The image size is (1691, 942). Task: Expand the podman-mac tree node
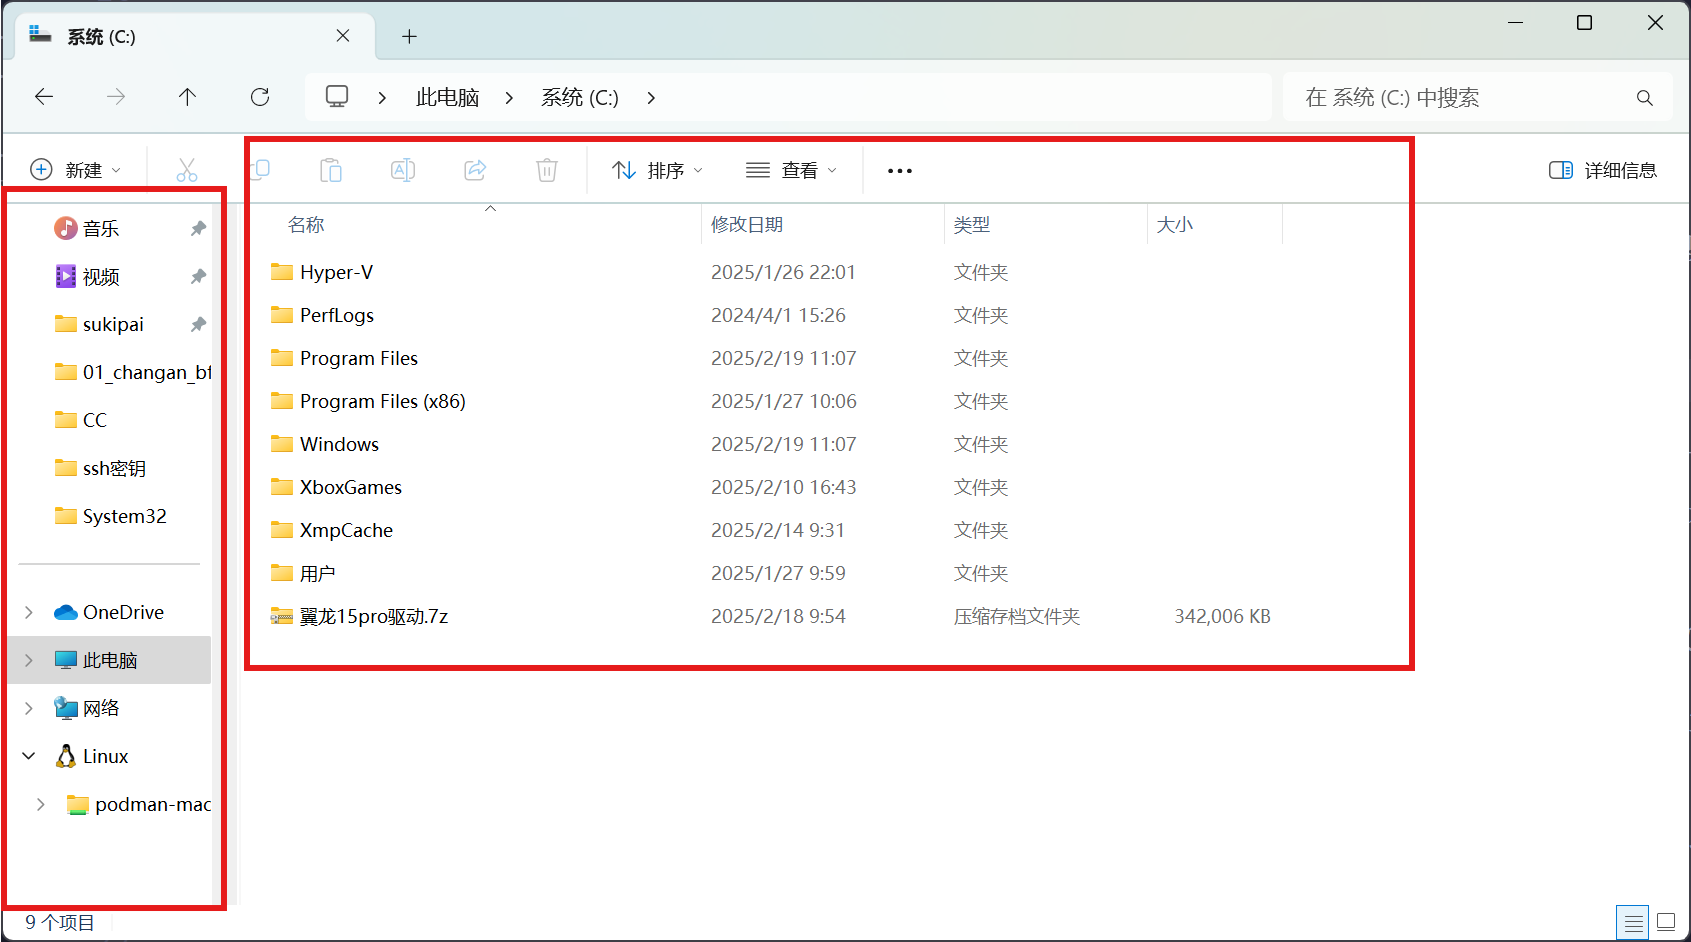pos(41,804)
